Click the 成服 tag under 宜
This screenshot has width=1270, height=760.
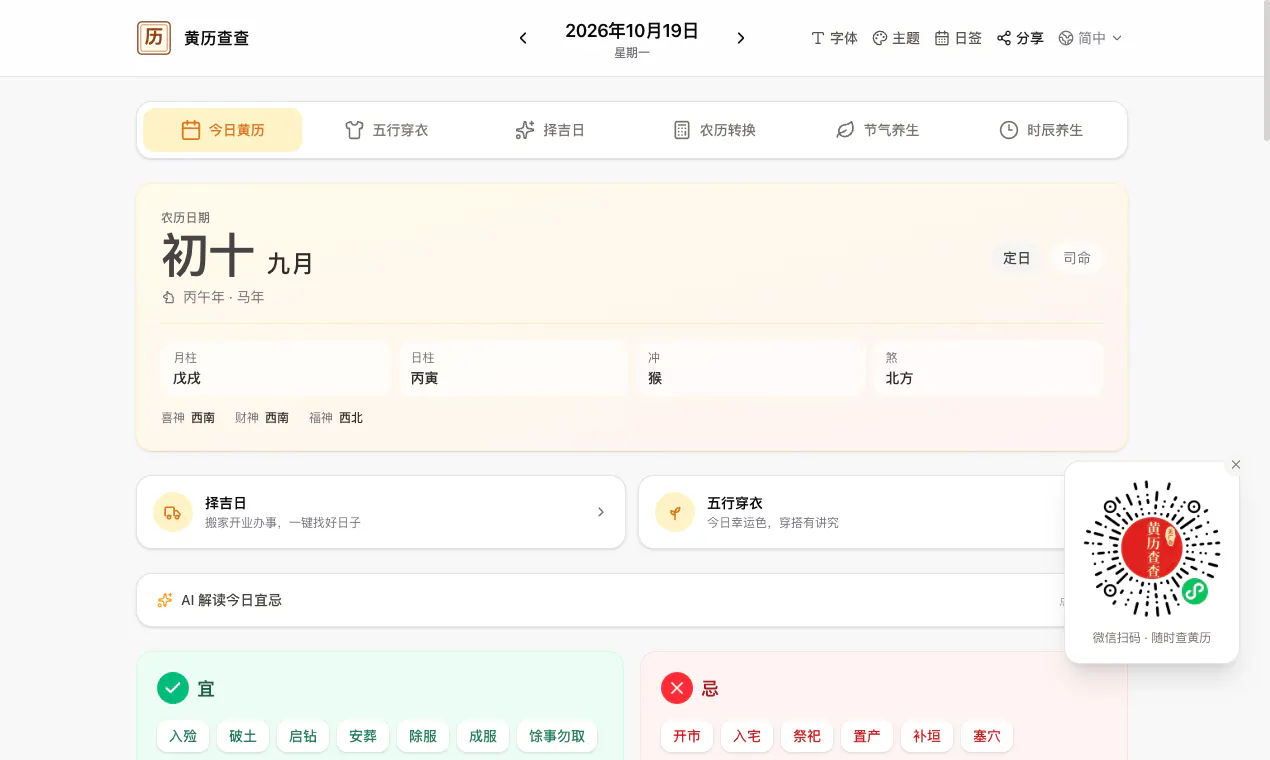[483, 736]
